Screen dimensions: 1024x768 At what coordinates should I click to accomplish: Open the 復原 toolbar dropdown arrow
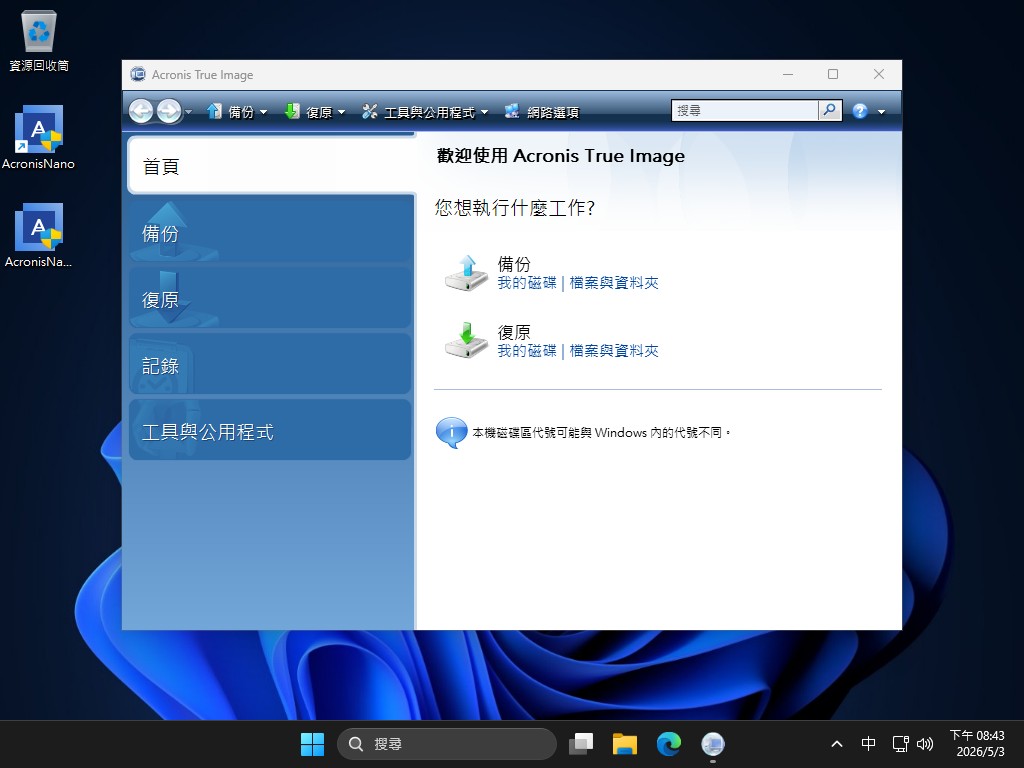[x=342, y=112]
